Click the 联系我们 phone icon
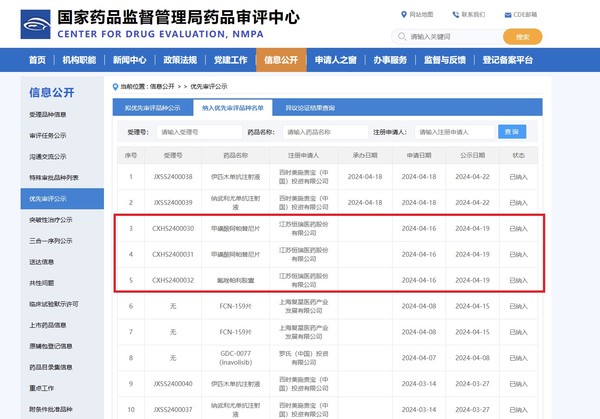The image size is (600, 419). pyautogui.click(x=455, y=15)
